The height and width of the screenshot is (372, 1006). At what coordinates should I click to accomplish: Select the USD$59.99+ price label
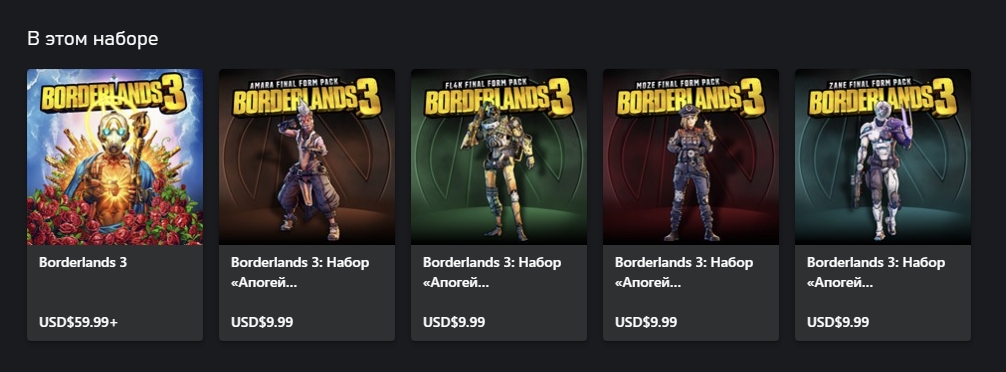(78, 322)
